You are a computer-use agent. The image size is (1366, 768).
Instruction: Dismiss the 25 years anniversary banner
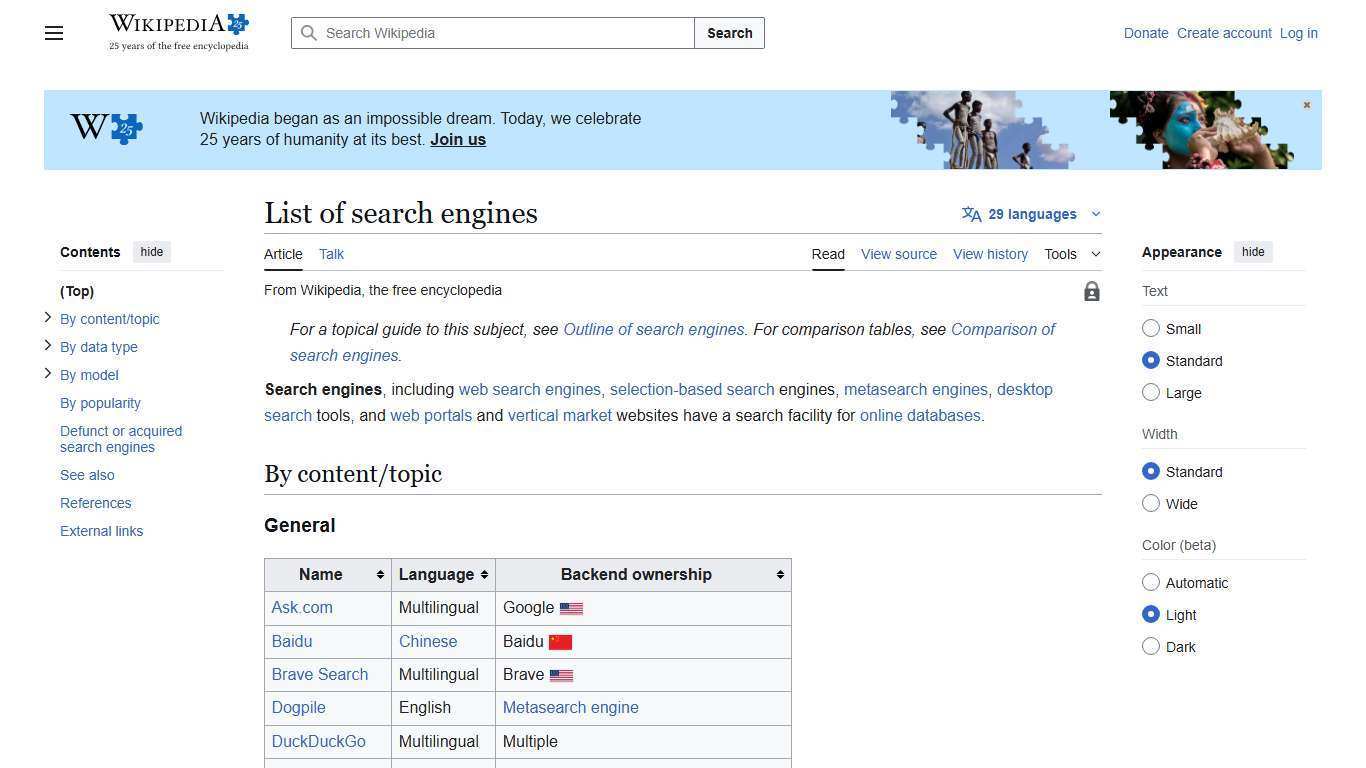pos(1306,104)
